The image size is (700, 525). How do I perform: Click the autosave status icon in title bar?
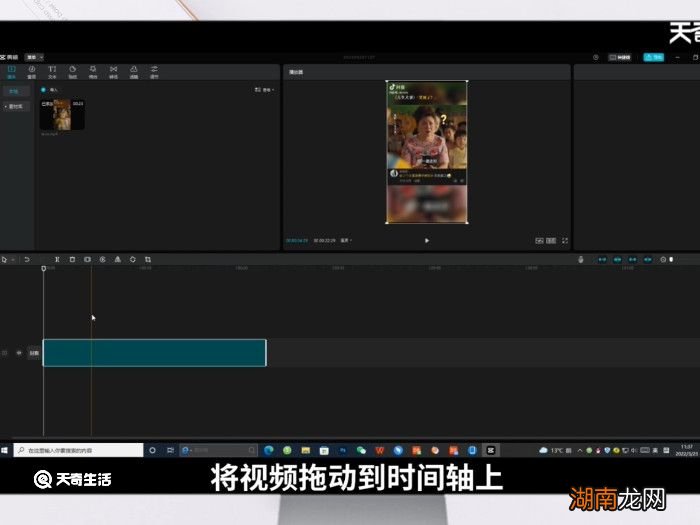click(596, 57)
